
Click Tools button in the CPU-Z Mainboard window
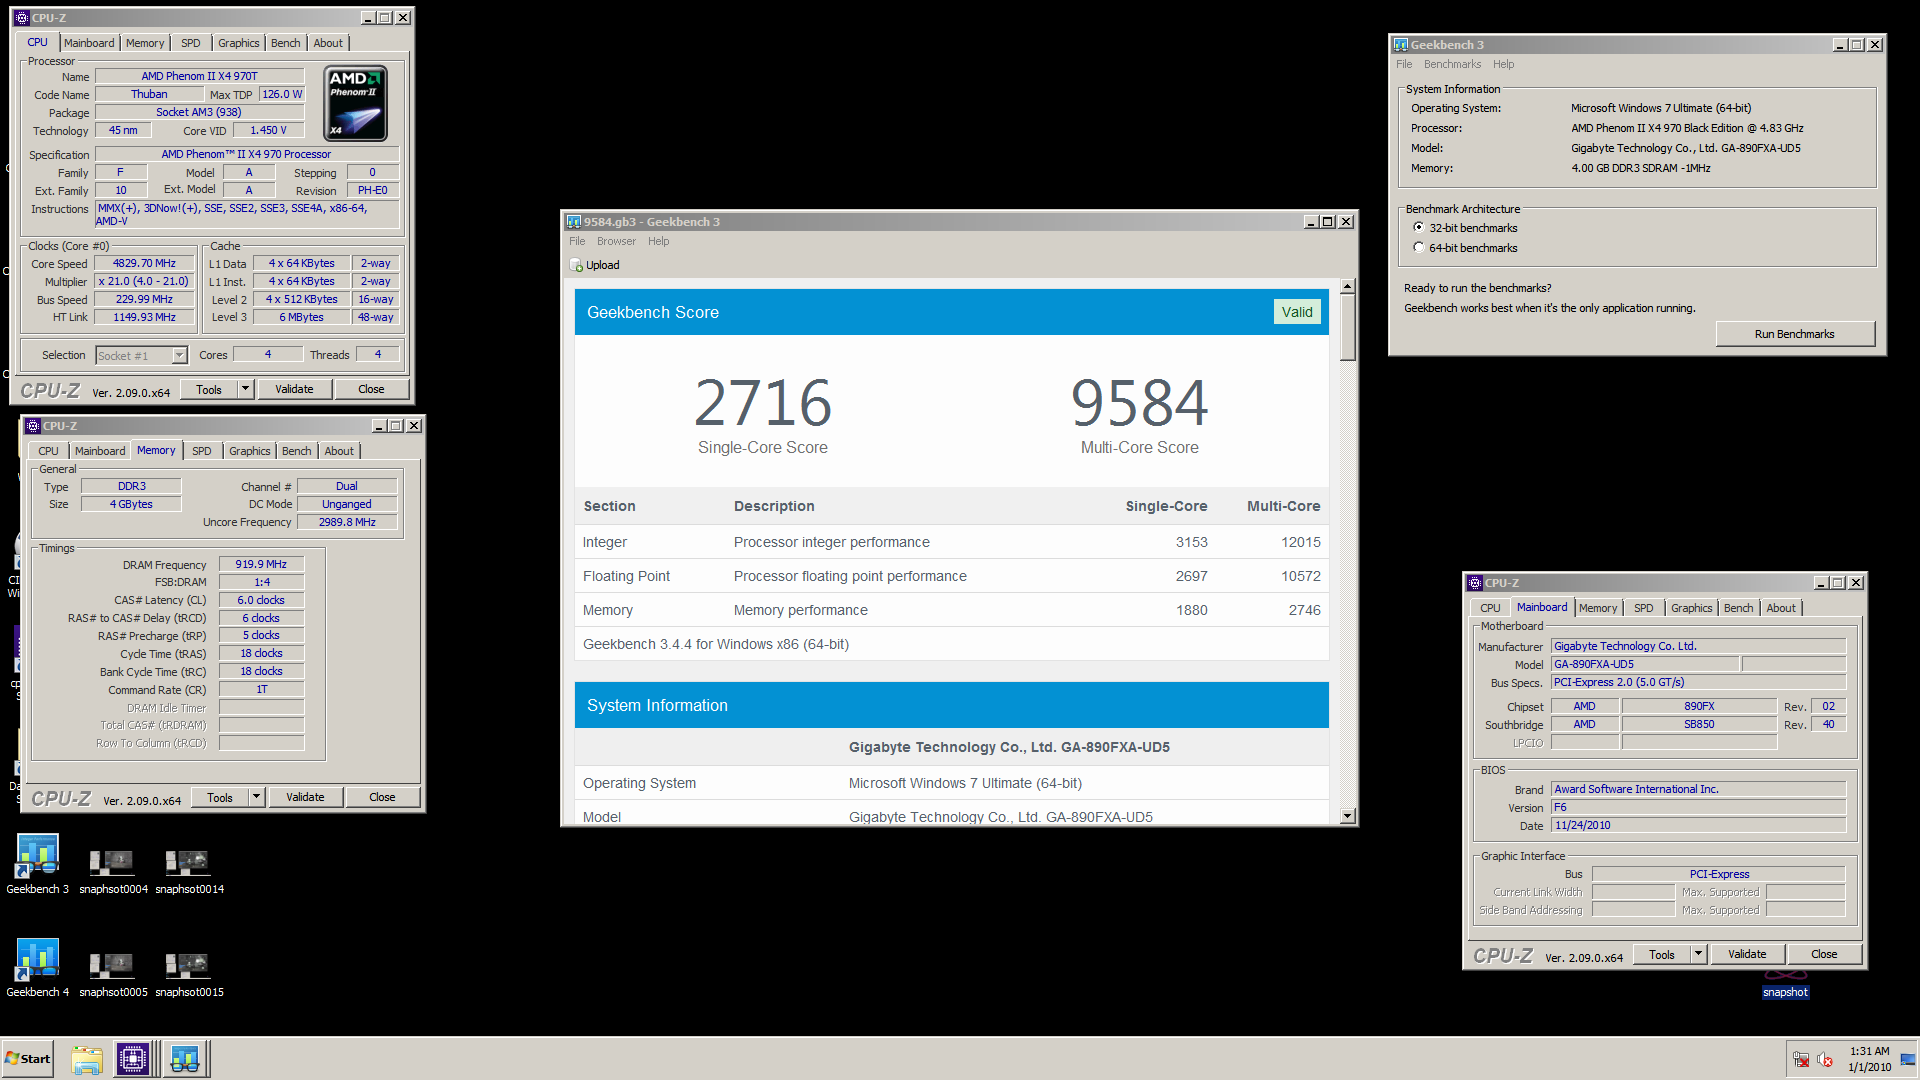pos(1661,954)
